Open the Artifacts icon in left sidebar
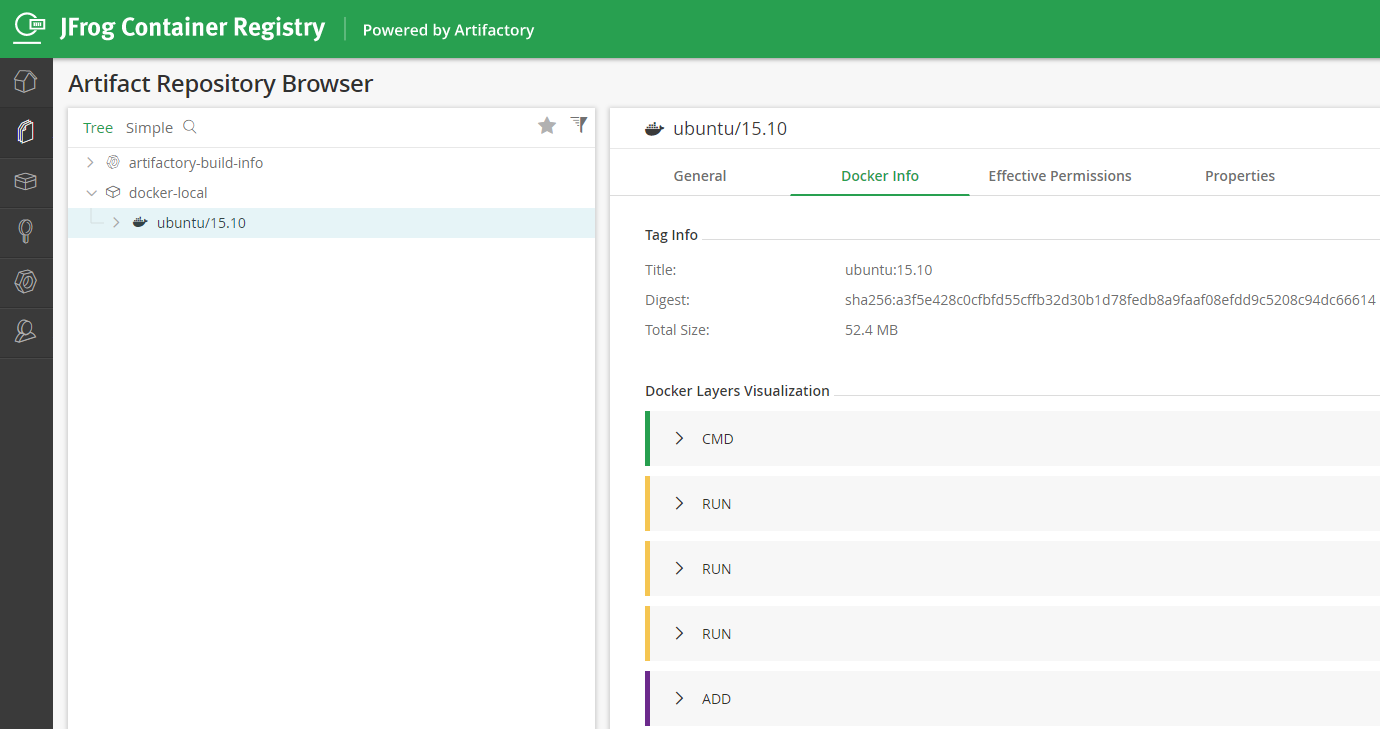 point(26,132)
